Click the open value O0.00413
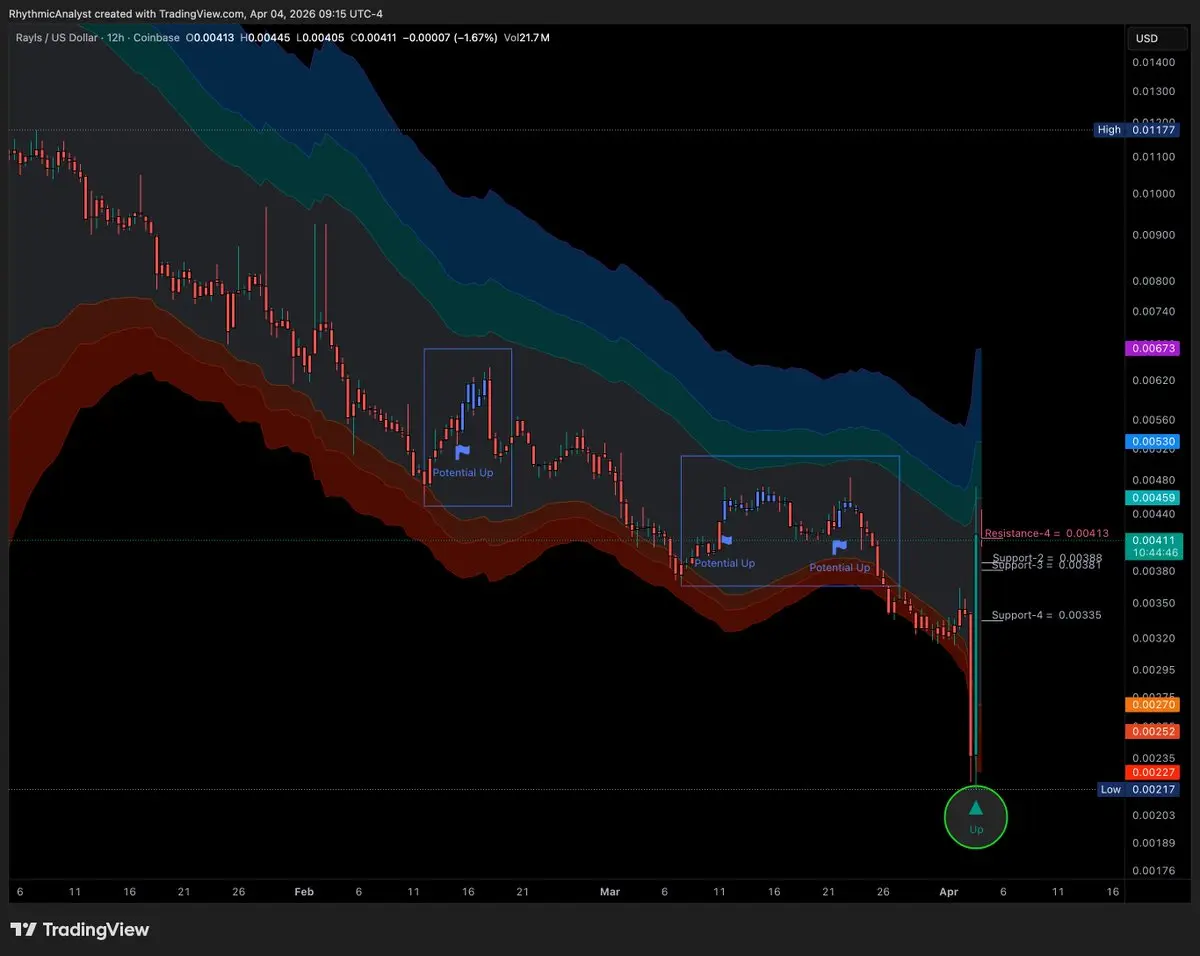Viewport: 1200px width, 956px height. click(211, 38)
